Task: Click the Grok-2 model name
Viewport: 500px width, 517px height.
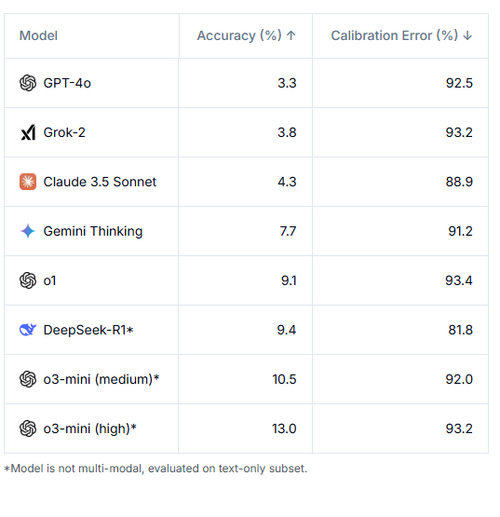Action: 64,132
